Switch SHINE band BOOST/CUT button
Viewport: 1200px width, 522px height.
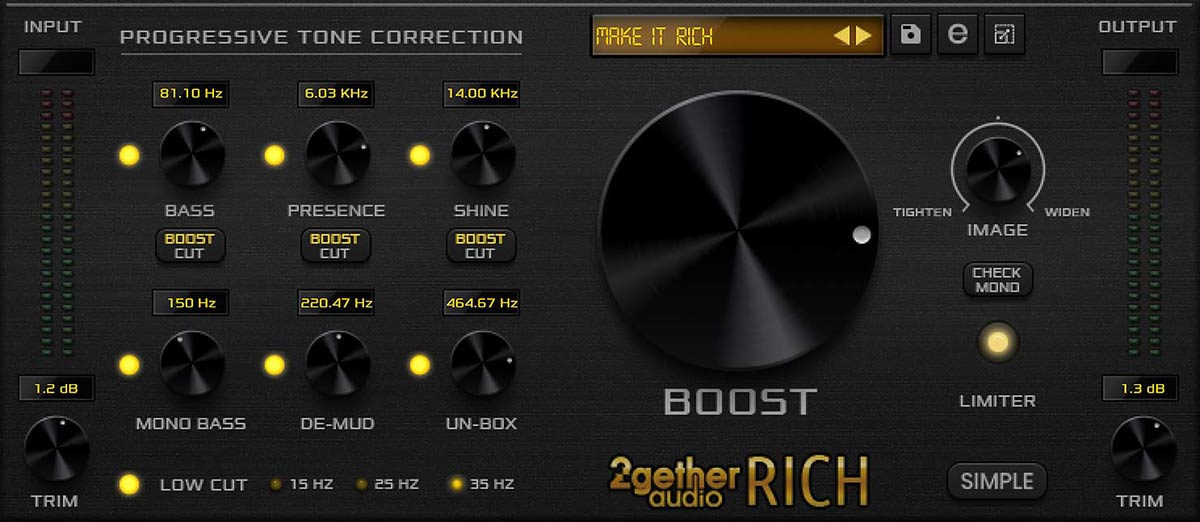pyautogui.click(x=480, y=245)
